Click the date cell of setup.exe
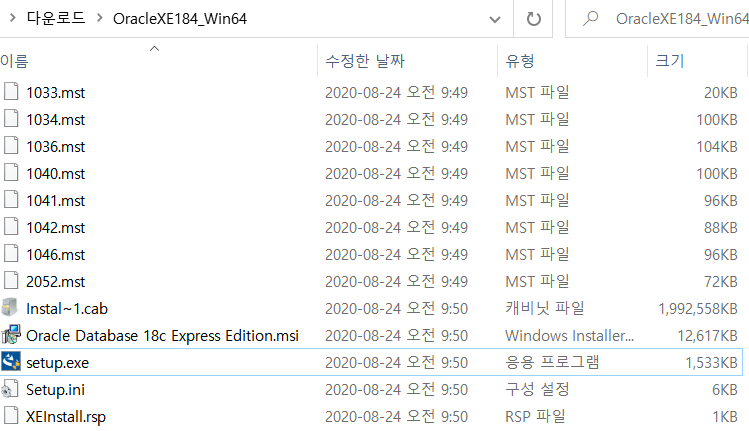This screenshot has height=431, width=749. [x=396, y=363]
